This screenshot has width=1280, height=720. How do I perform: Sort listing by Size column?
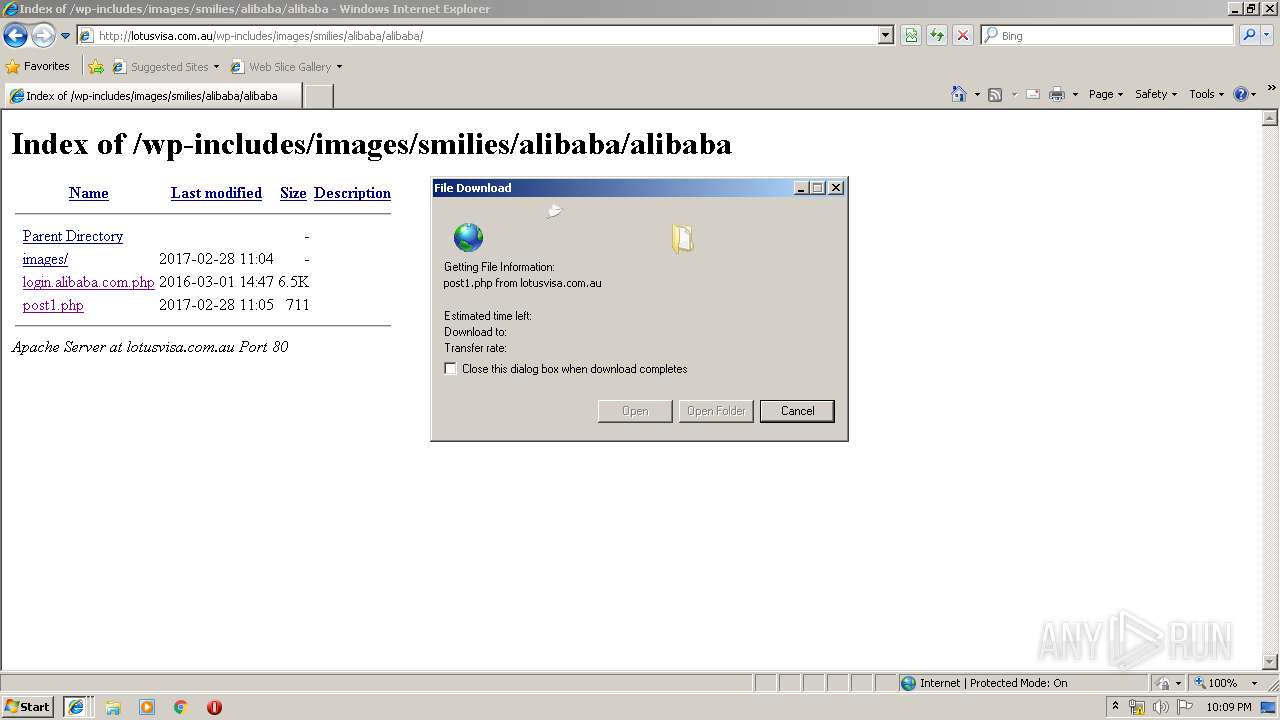pos(293,193)
